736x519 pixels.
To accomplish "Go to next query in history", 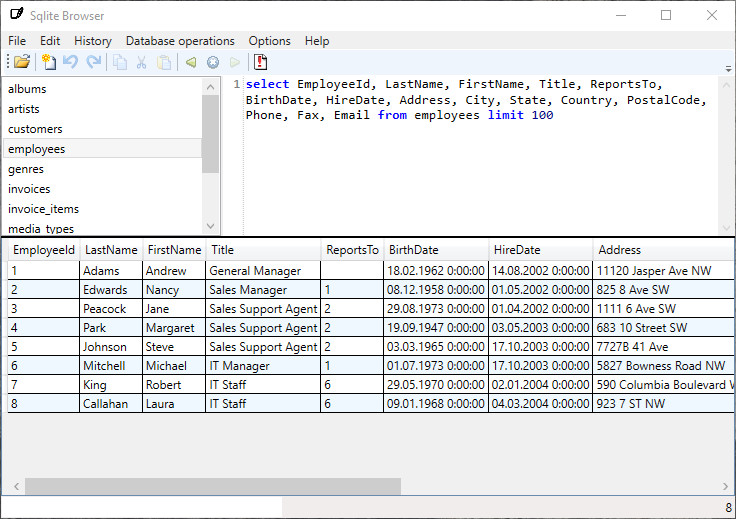I will click(x=235, y=62).
